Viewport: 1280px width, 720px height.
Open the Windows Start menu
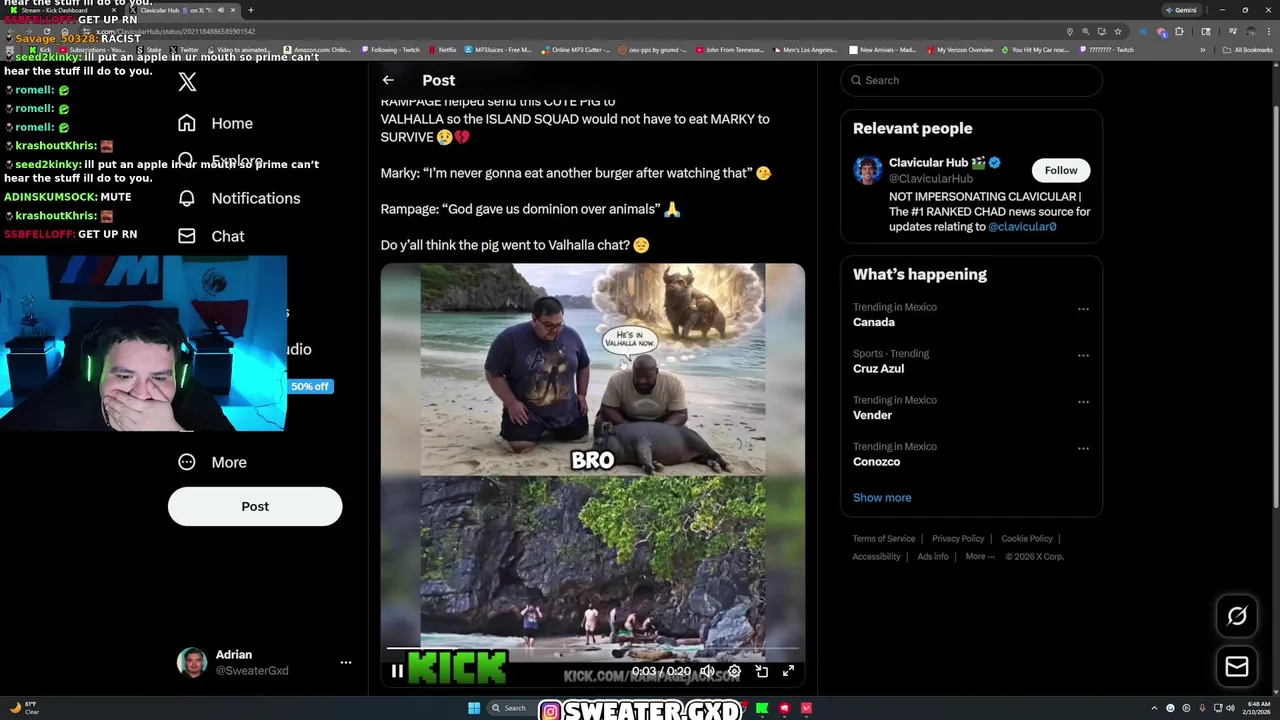point(474,708)
